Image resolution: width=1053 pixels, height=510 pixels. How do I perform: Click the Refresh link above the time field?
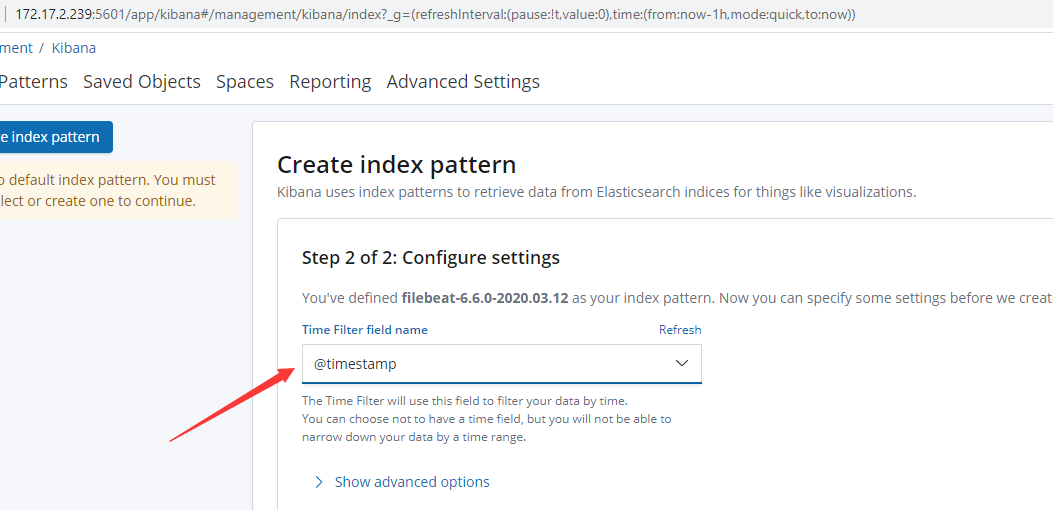tap(680, 330)
